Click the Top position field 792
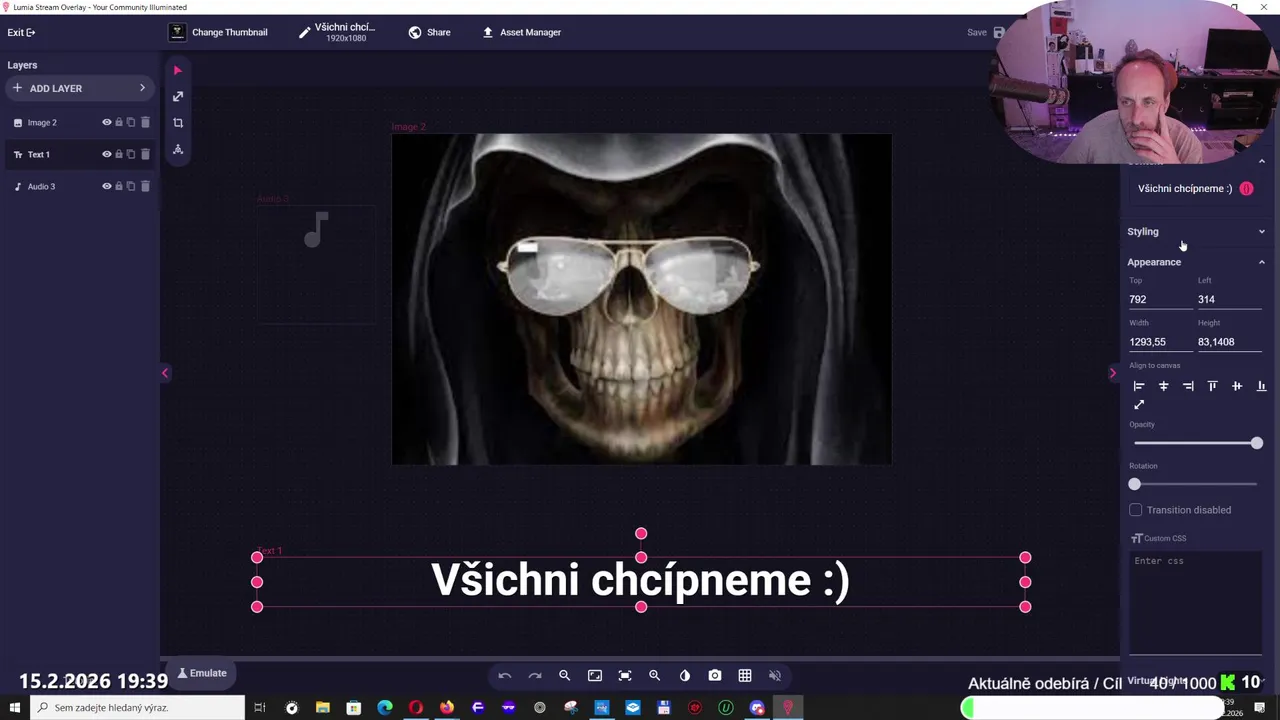This screenshot has height=720, width=1280. (1160, 299)
